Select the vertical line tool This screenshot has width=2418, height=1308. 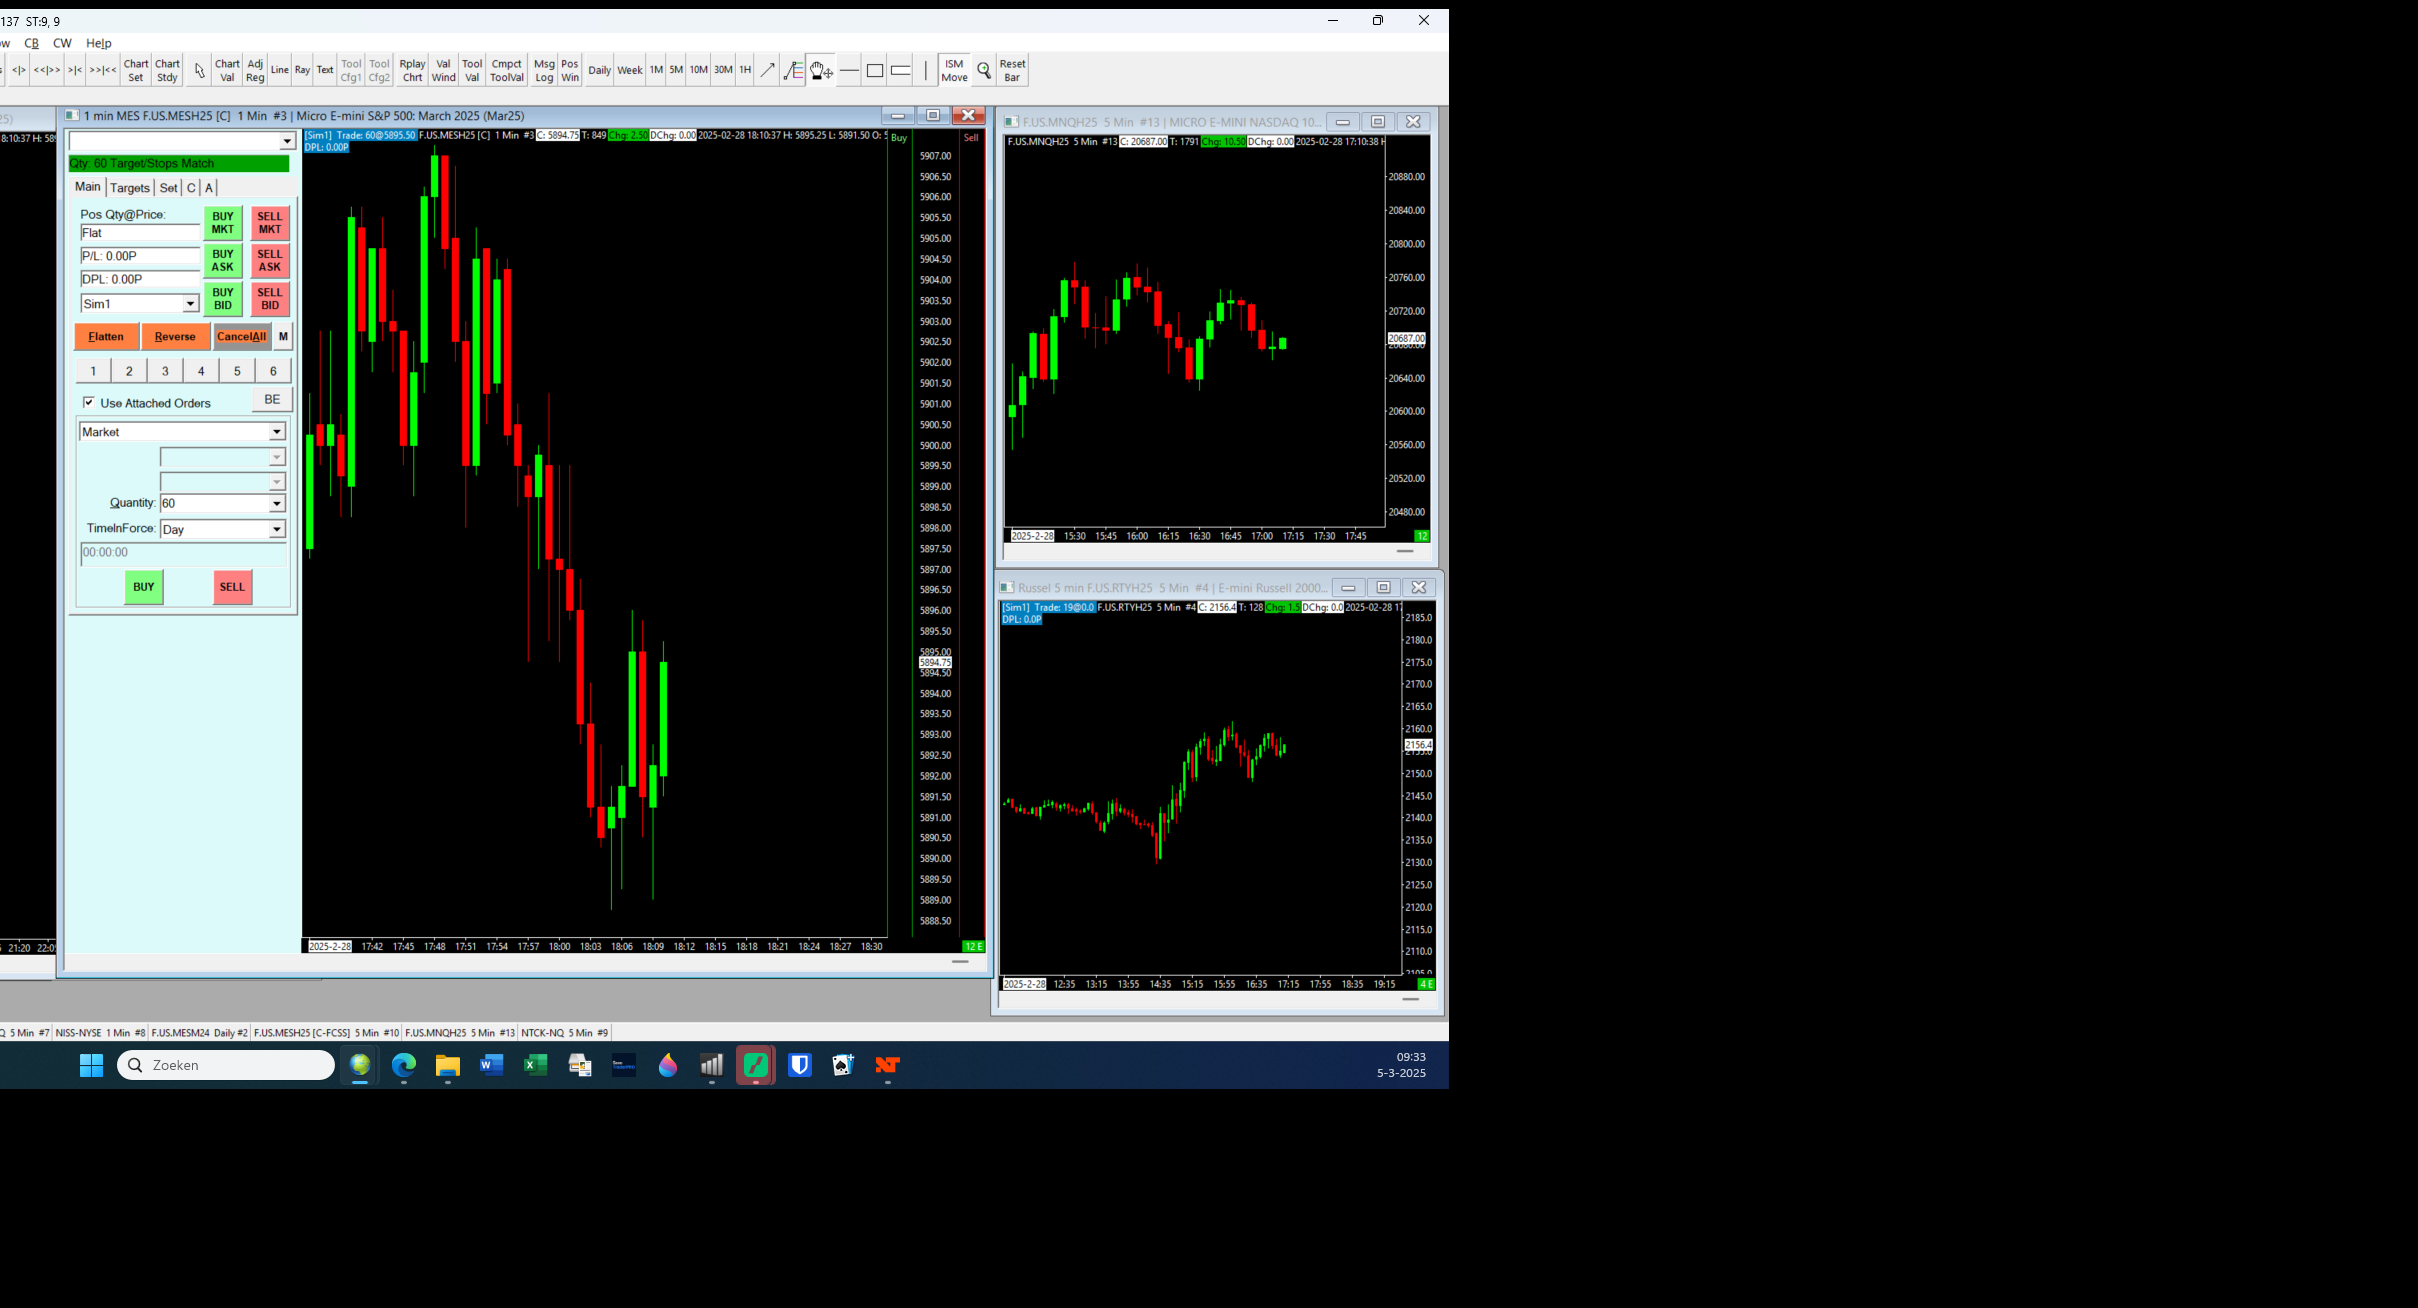[x=926, y=70]
